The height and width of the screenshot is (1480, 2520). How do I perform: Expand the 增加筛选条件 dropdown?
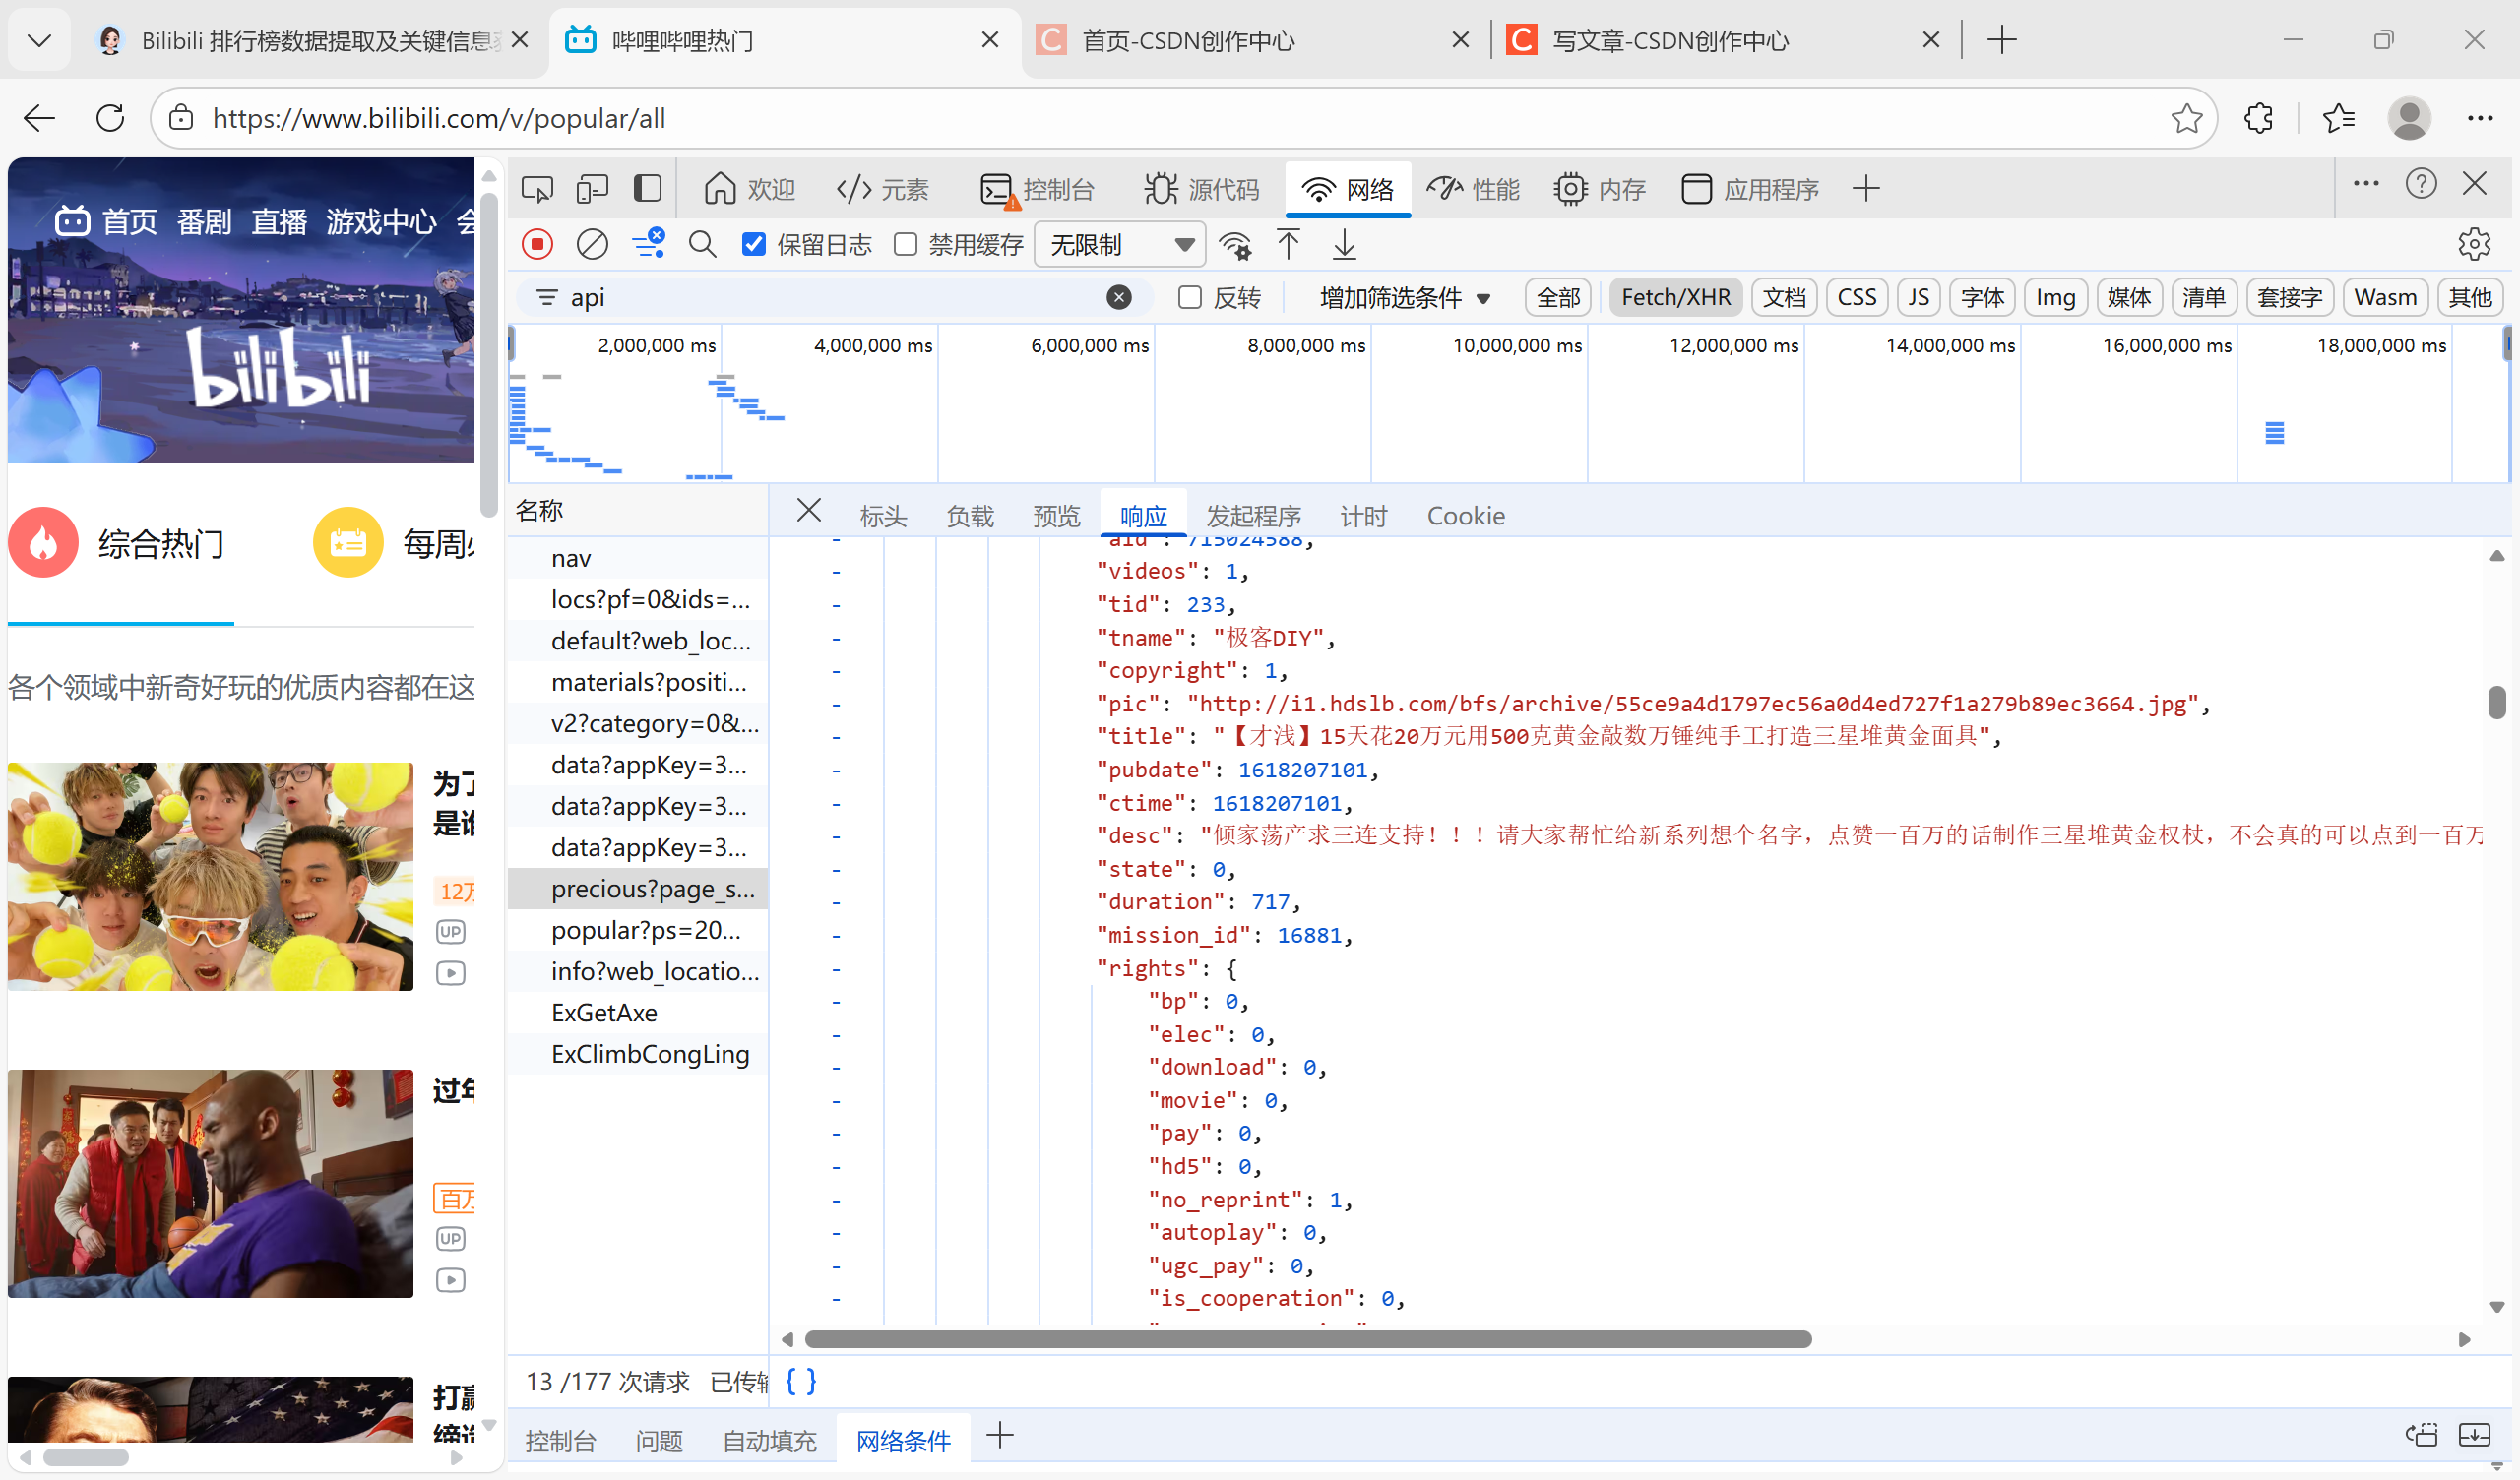tap(1404, 297)
